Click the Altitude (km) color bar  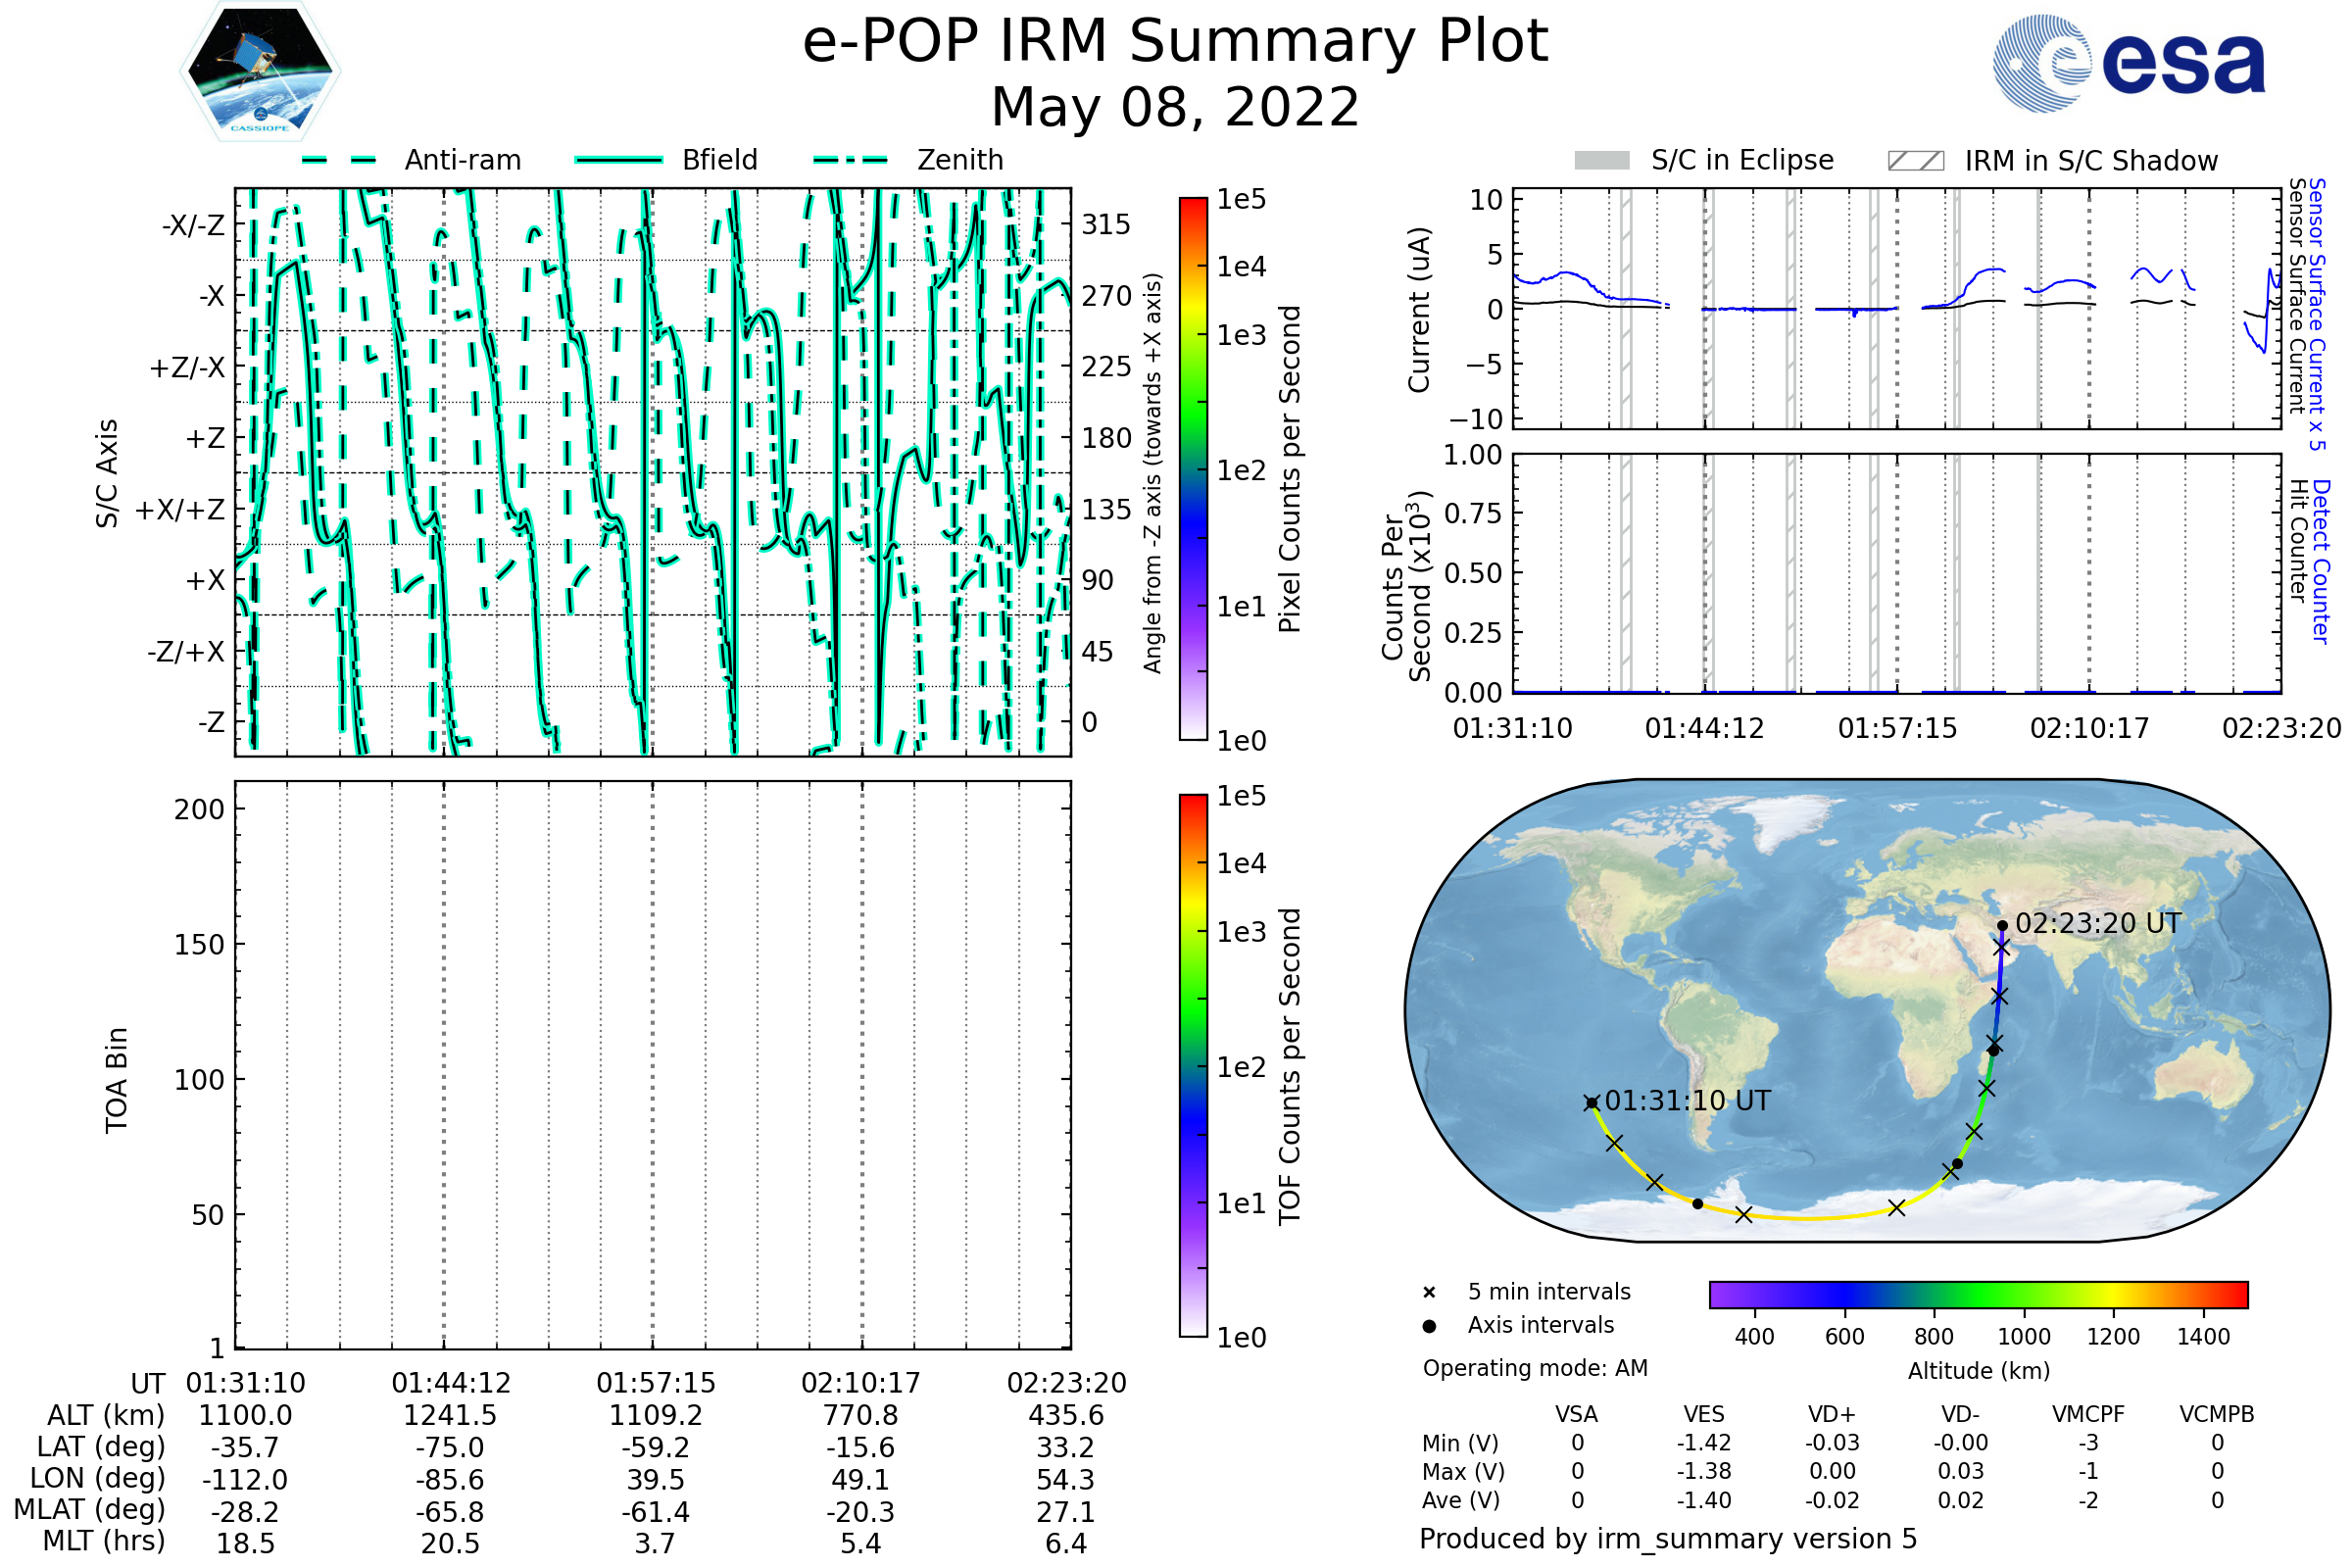coord(1978,1294)
